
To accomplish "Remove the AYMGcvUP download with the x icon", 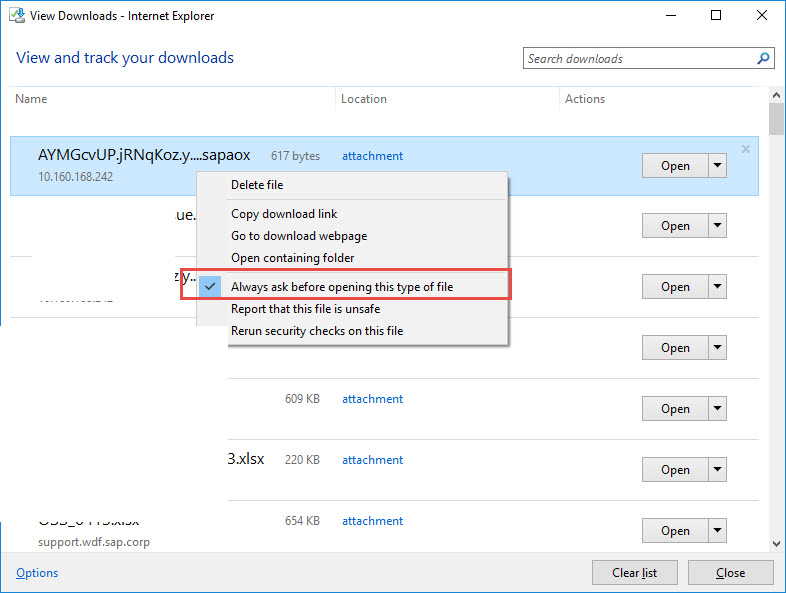I will (x=746, y=149).
